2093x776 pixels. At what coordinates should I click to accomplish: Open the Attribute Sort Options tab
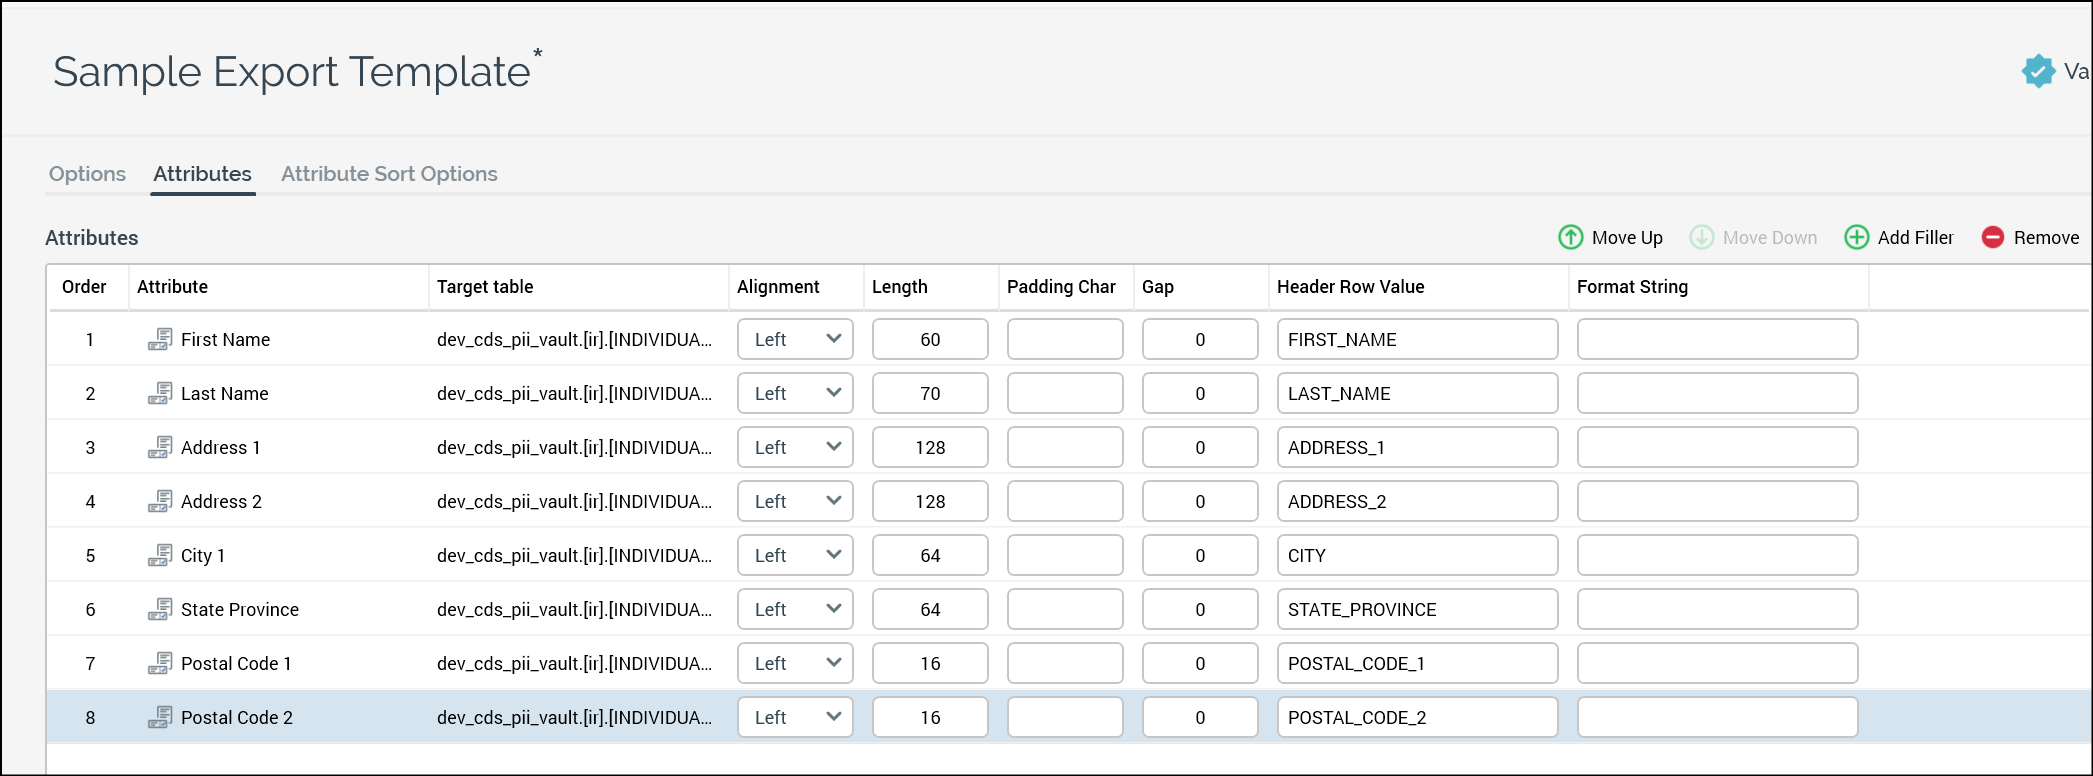(389, 174)
